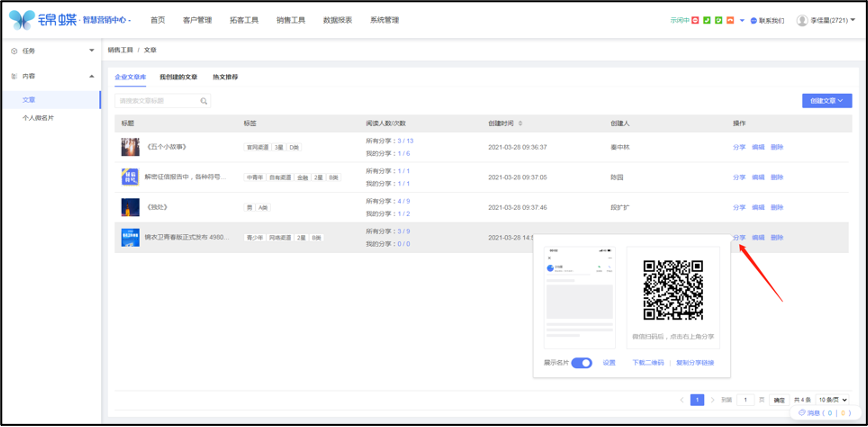Click the phone preview in share popup

click(580, 297)
